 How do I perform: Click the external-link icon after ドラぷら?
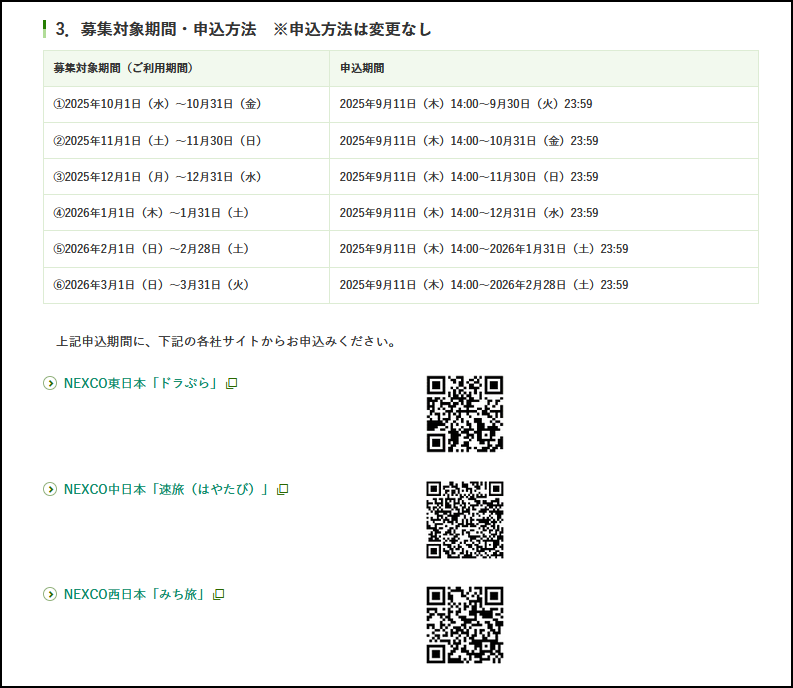tap(232, 383)
